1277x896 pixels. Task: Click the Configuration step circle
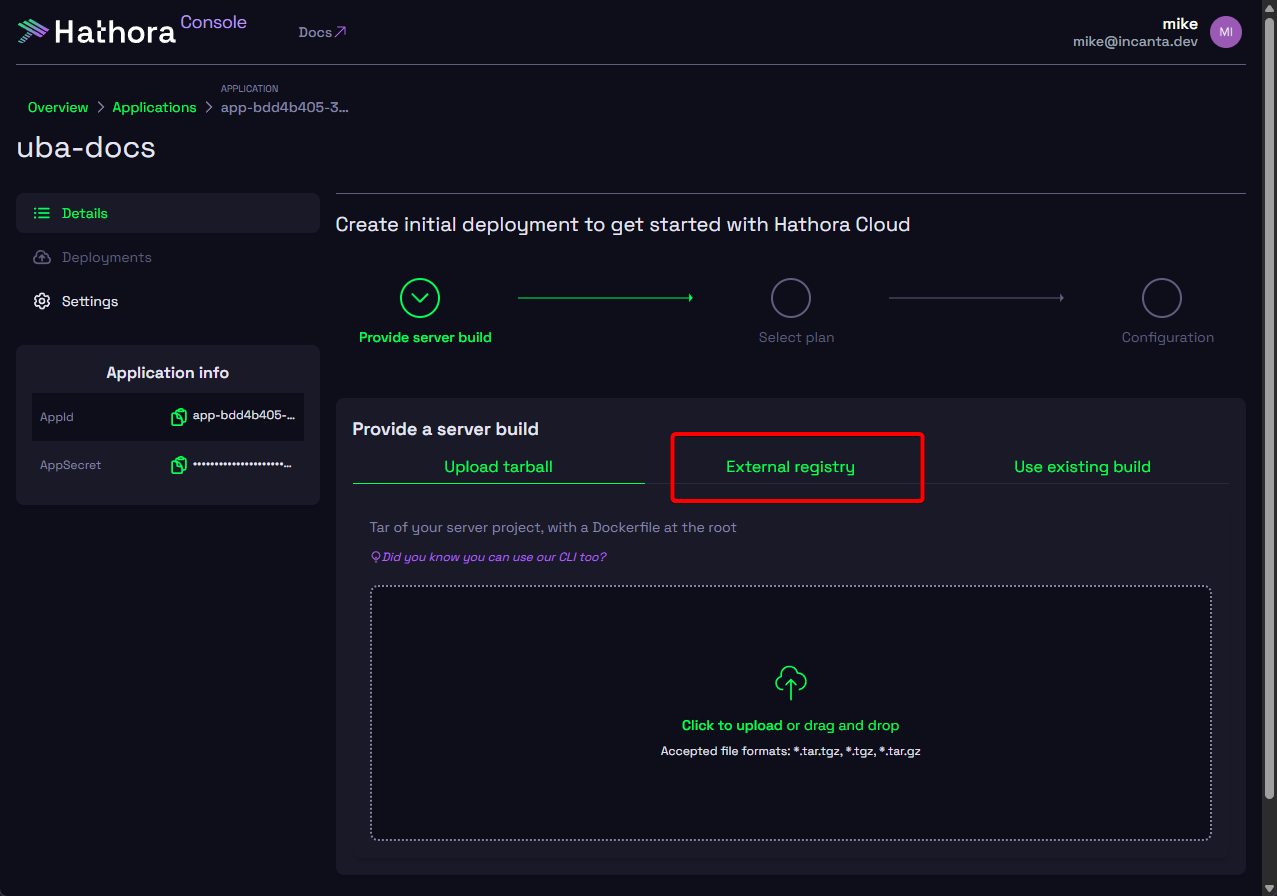pos(1162,298)
